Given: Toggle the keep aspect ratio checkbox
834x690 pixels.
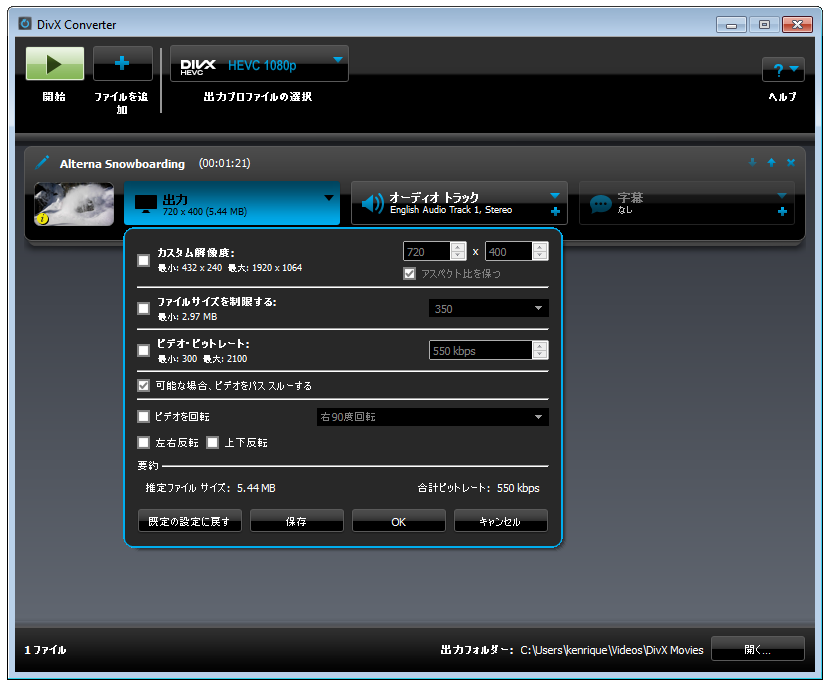Looking at the screenshot, I should pyautogui.click(x=409, y=273).
